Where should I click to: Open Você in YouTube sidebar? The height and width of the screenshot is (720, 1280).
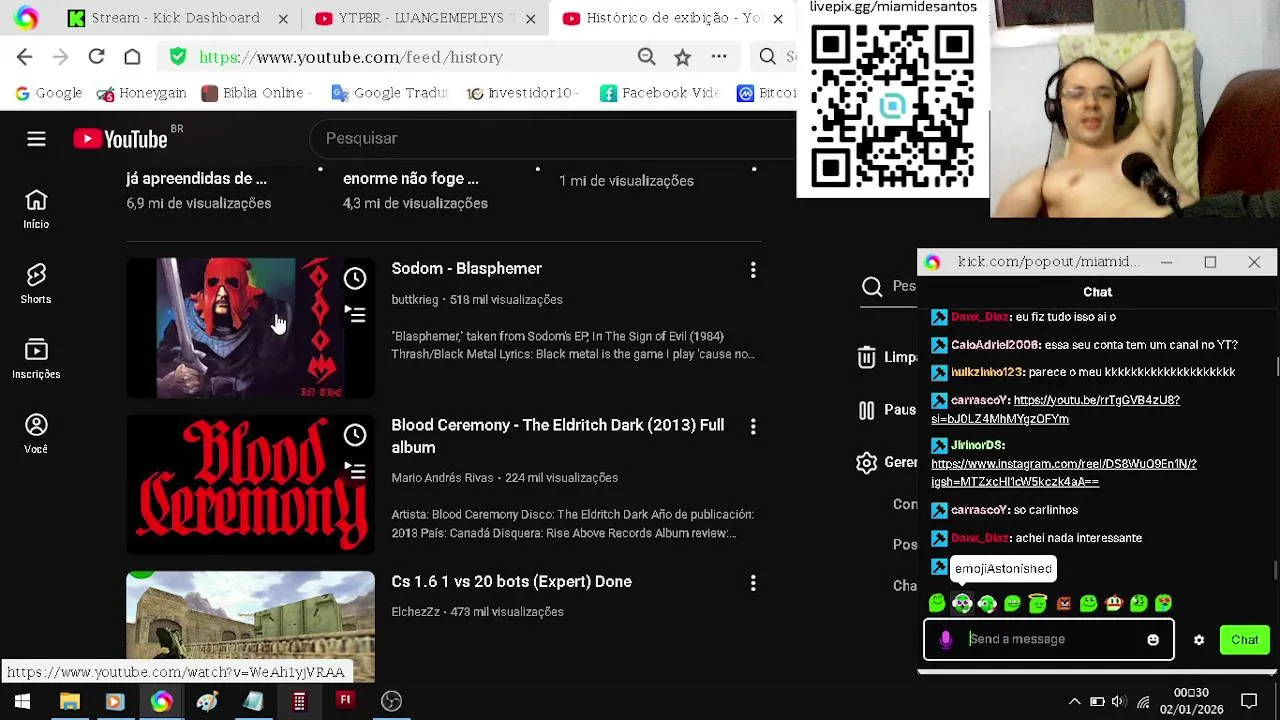click(x=36, y=434)
